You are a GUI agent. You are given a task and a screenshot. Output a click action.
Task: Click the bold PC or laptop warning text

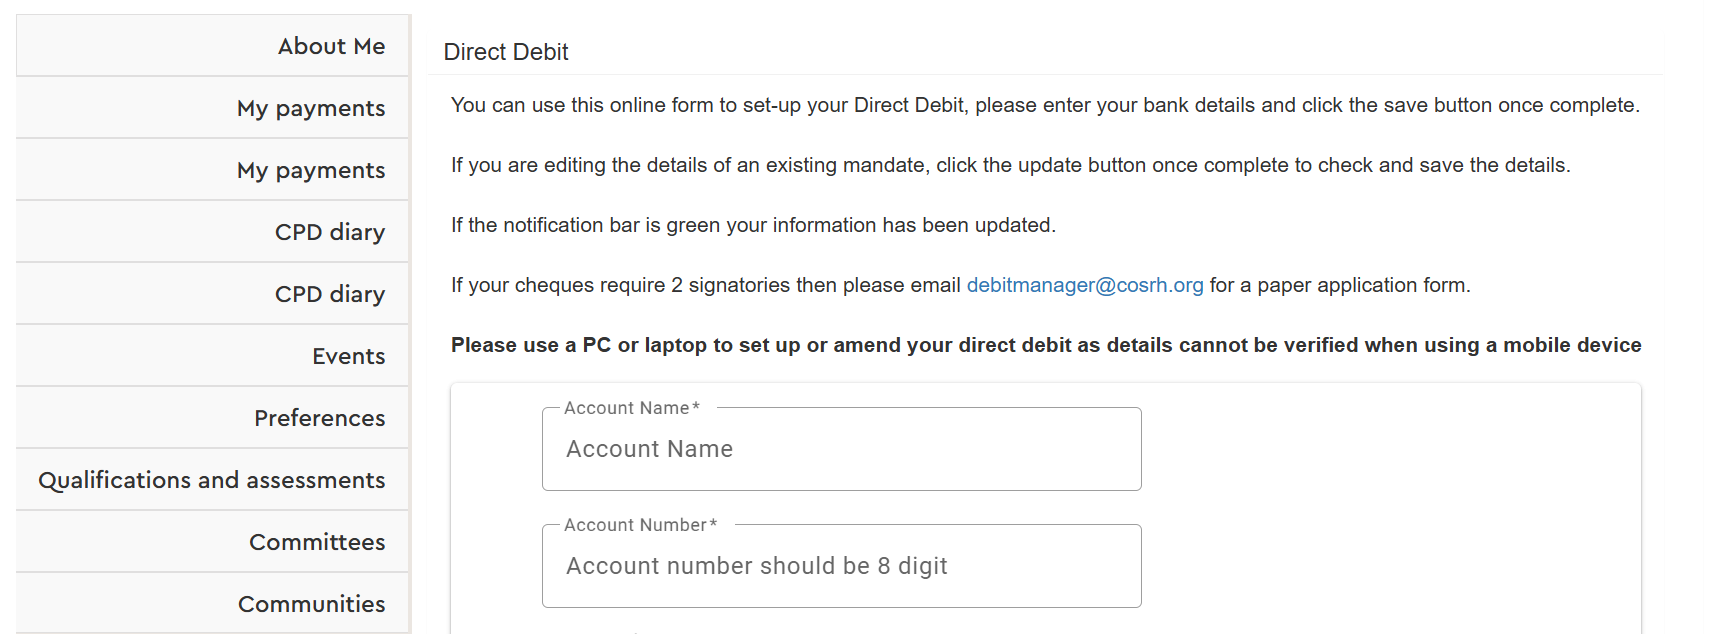[x=1045, y=345]
